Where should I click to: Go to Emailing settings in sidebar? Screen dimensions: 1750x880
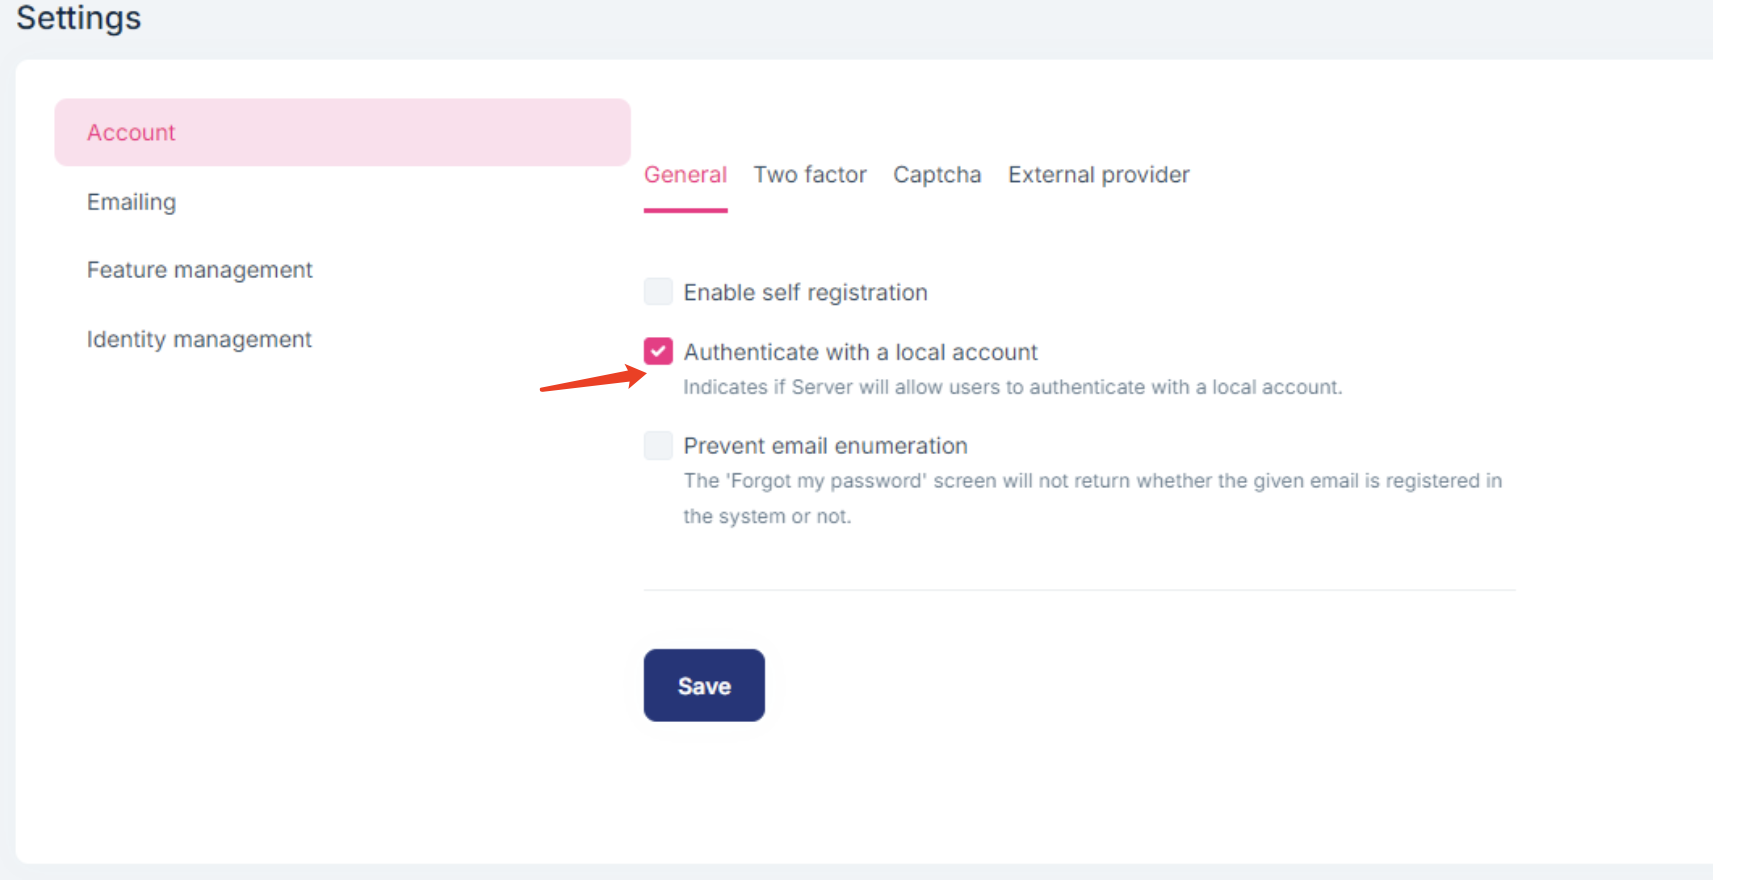(131, 202)
